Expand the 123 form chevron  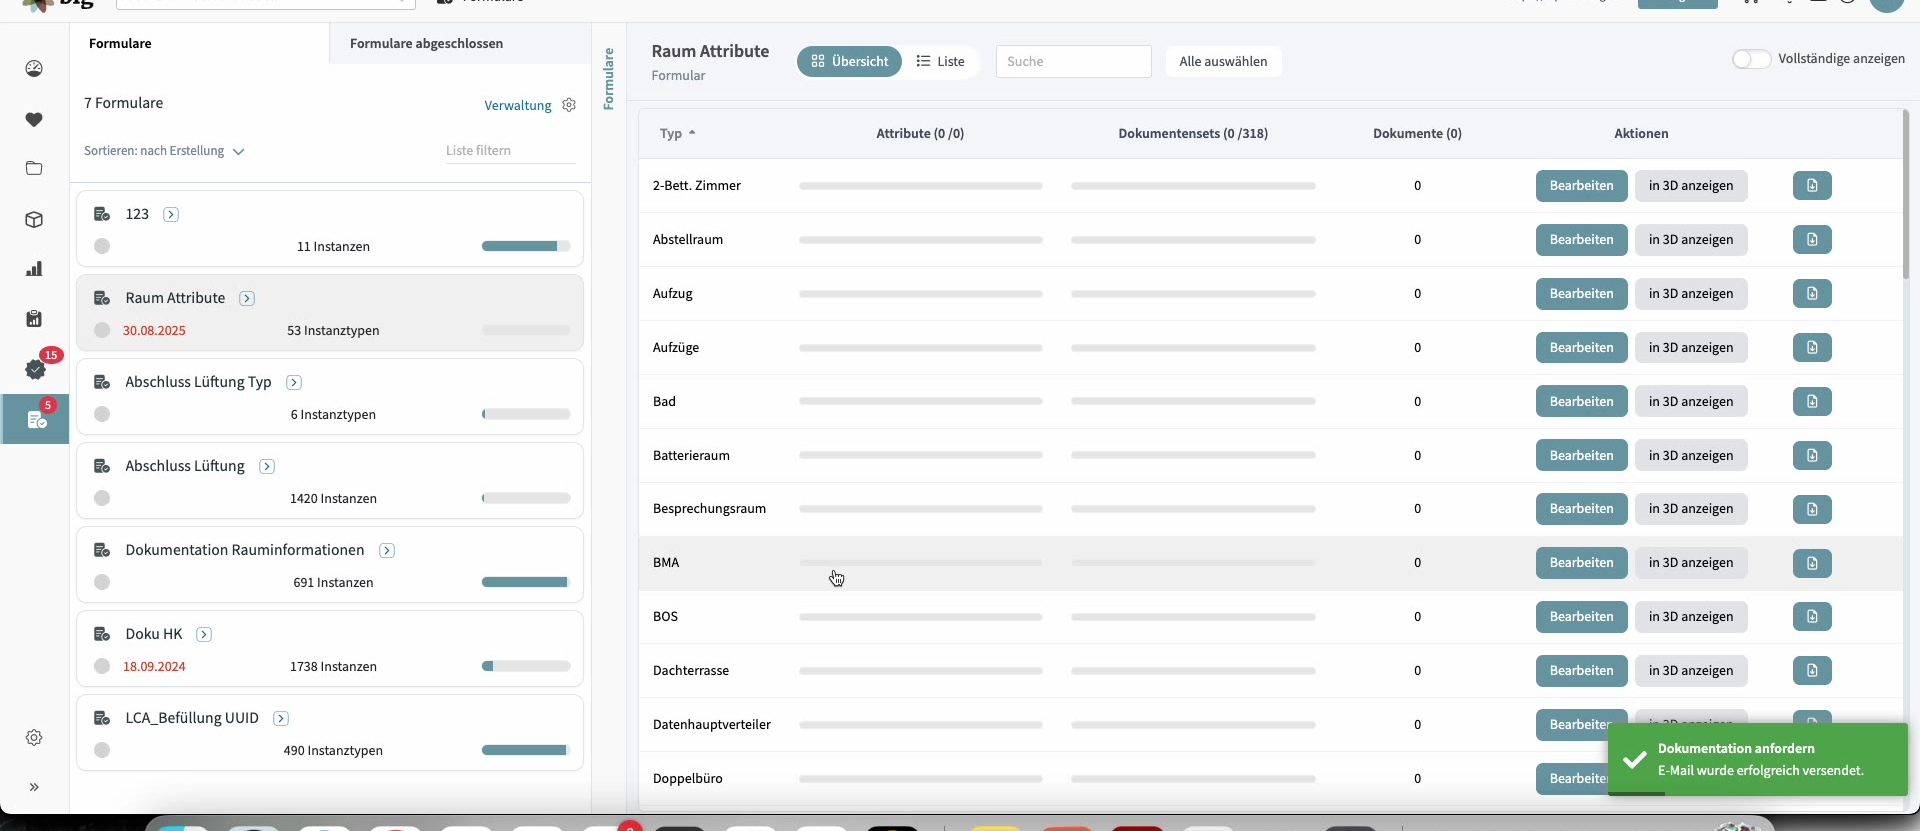(x=171, y=214)
